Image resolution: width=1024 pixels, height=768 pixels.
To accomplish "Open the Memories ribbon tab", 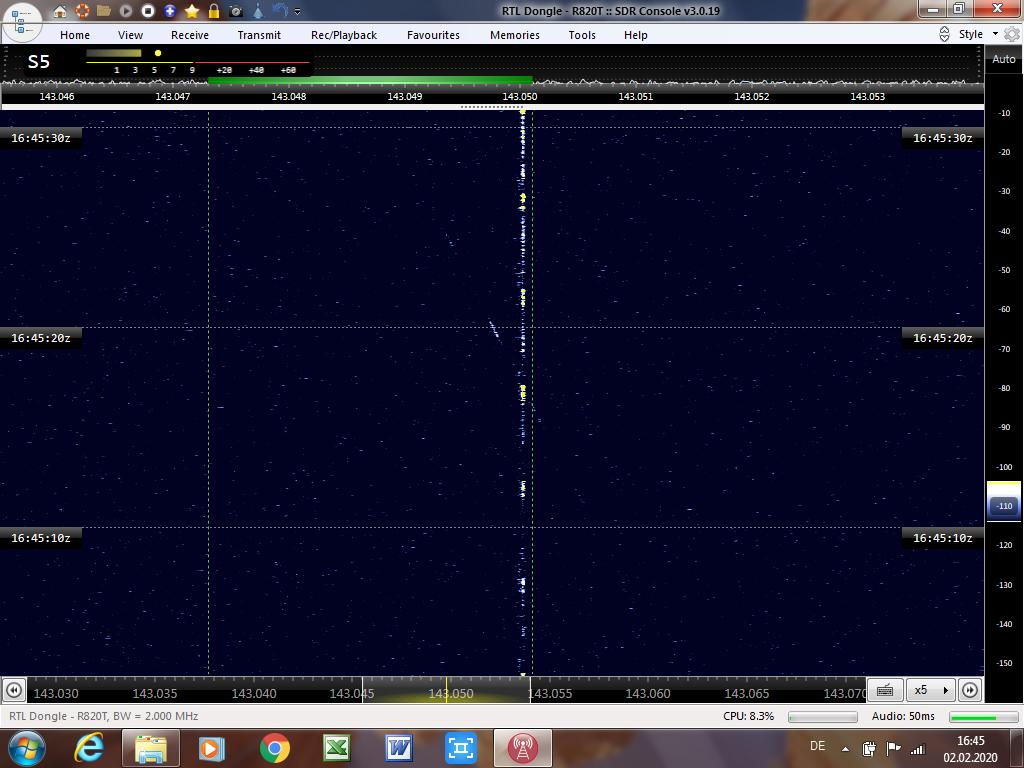I will click(x=515, y=35).
